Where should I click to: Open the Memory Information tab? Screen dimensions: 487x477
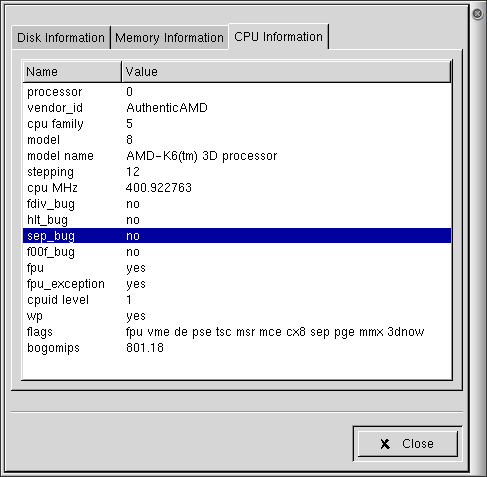click(169, 37)
